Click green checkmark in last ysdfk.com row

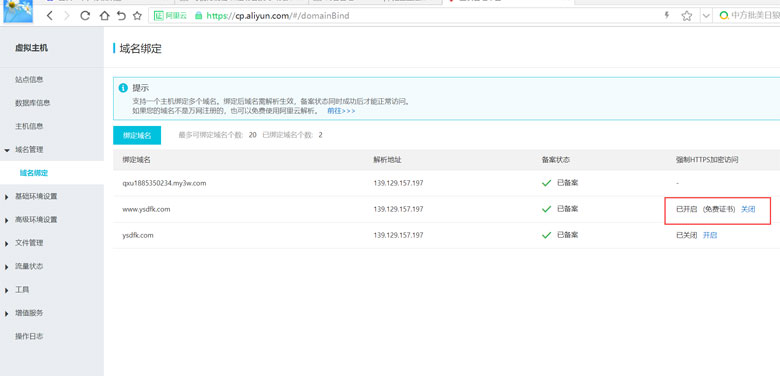coord(547,235)
